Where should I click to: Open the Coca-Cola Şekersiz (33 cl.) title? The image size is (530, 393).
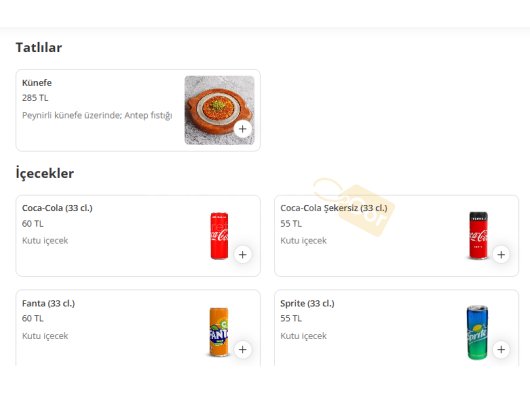(334, 208)
